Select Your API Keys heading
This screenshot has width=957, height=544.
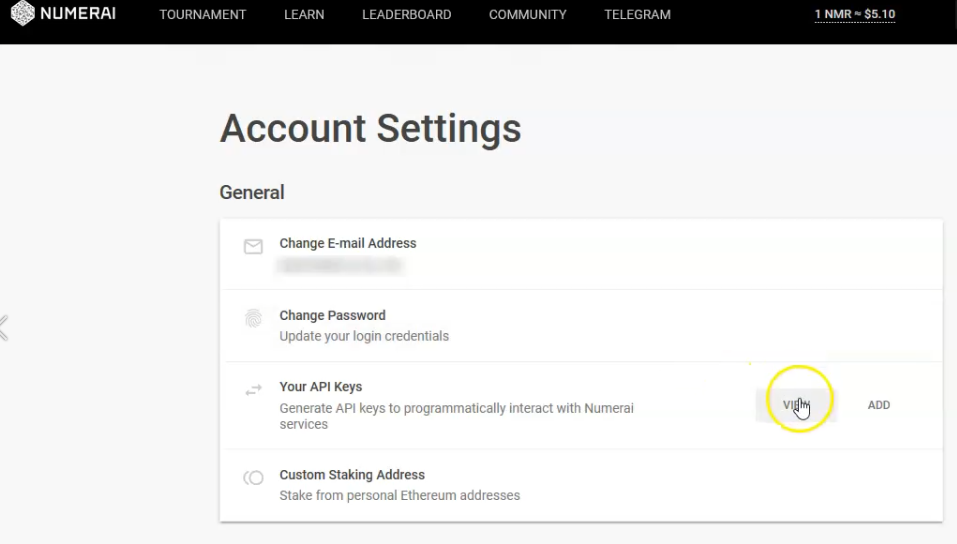(321, 386)
